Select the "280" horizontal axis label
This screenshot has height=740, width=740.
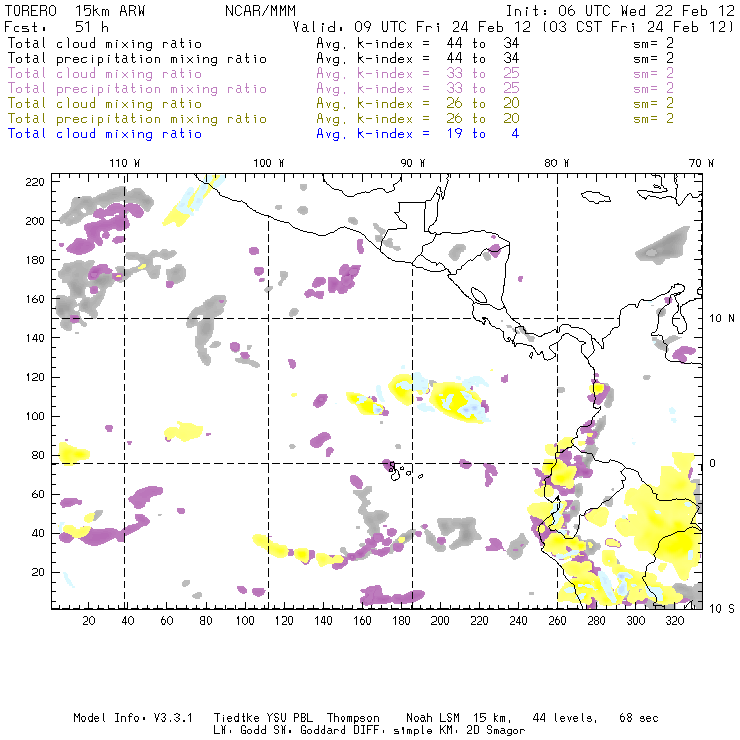tap(596, 621)
